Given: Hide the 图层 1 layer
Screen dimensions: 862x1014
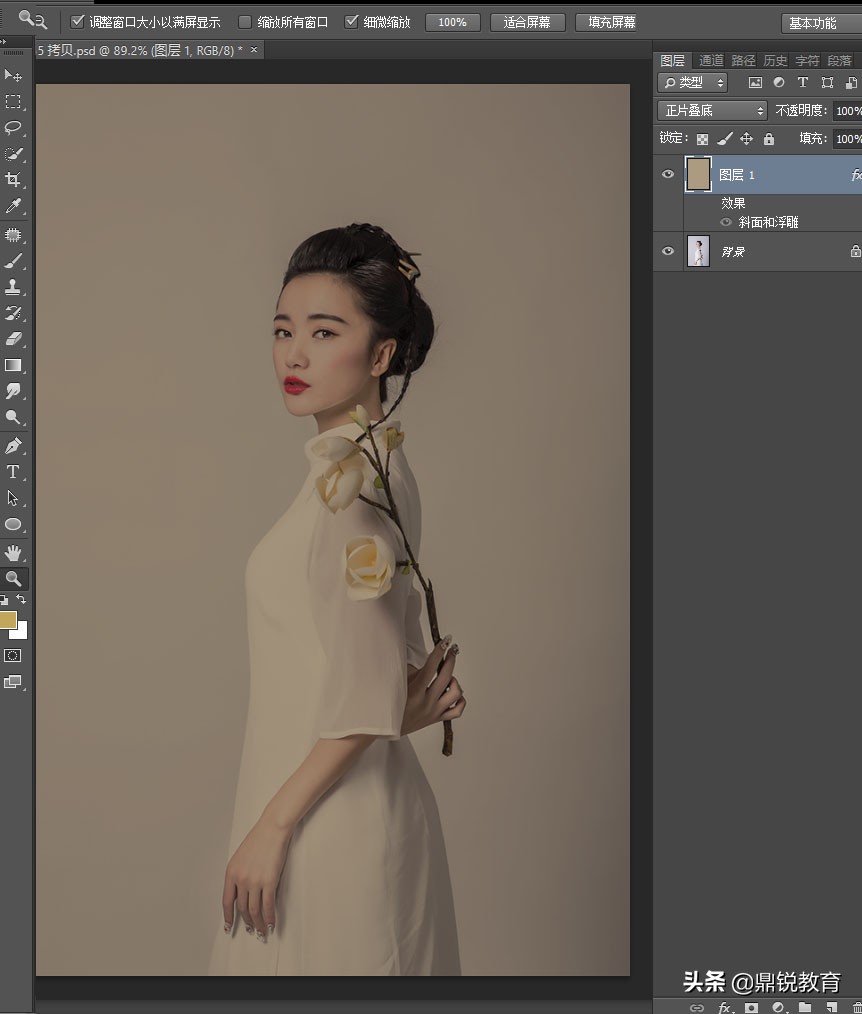Looking at the screenshot, I should click(x=668, y=173).
